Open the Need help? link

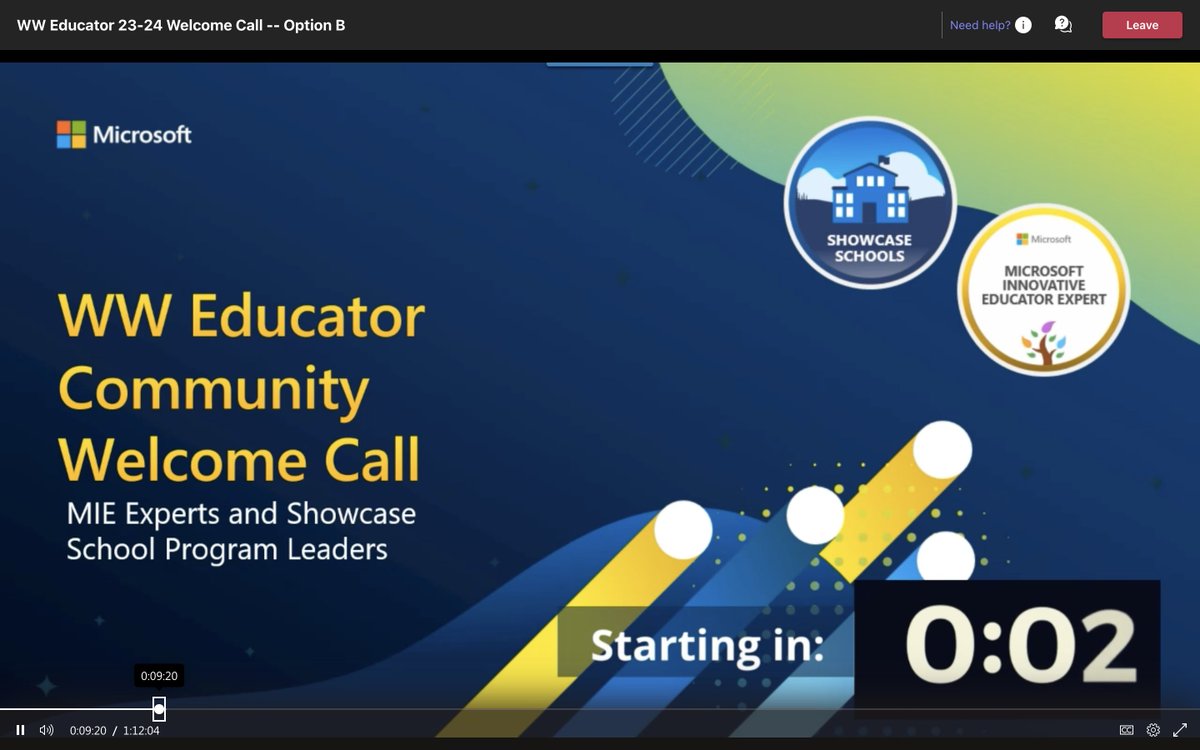980,25
